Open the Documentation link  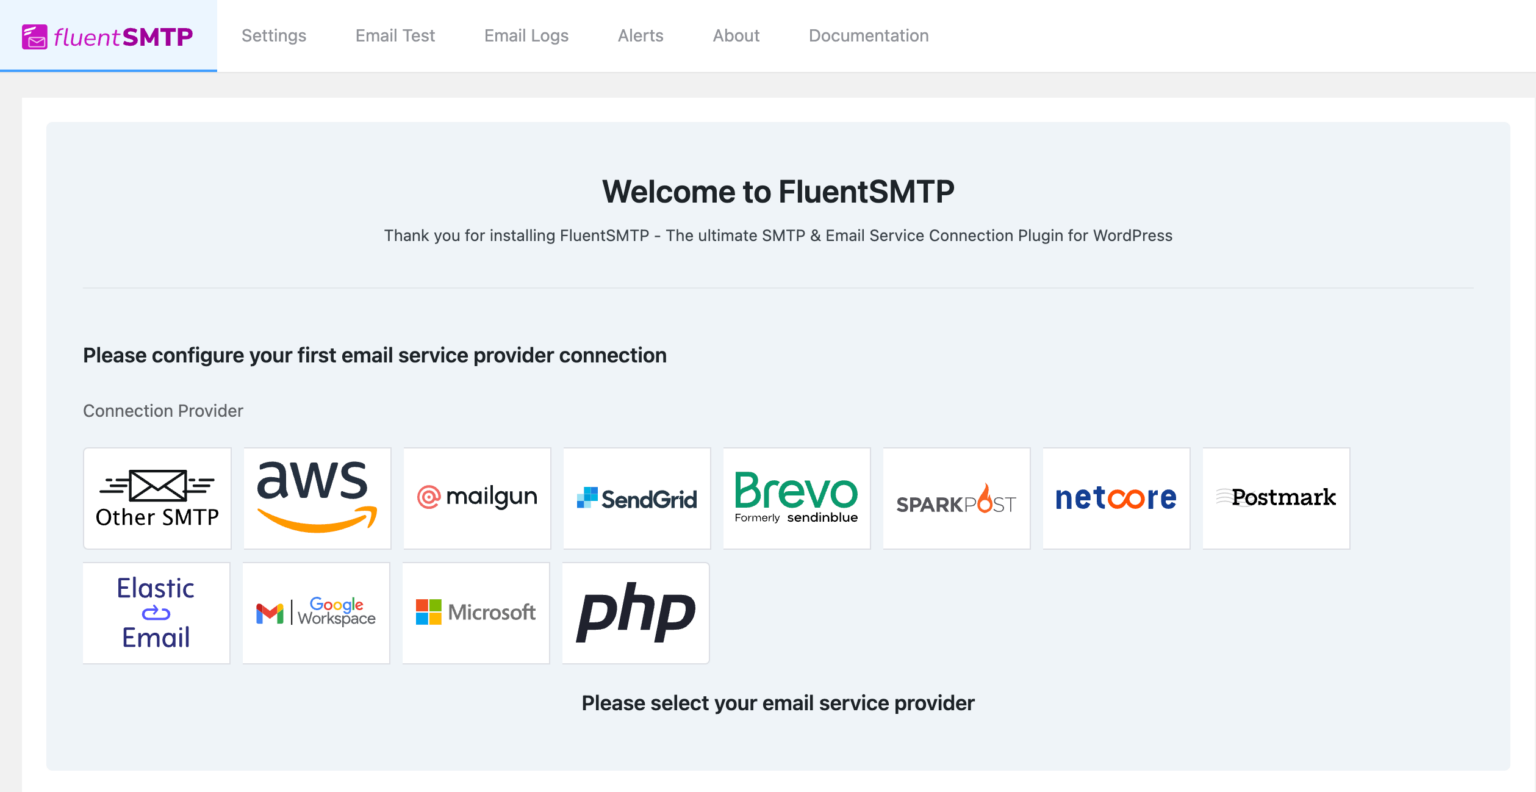(868, 35)
